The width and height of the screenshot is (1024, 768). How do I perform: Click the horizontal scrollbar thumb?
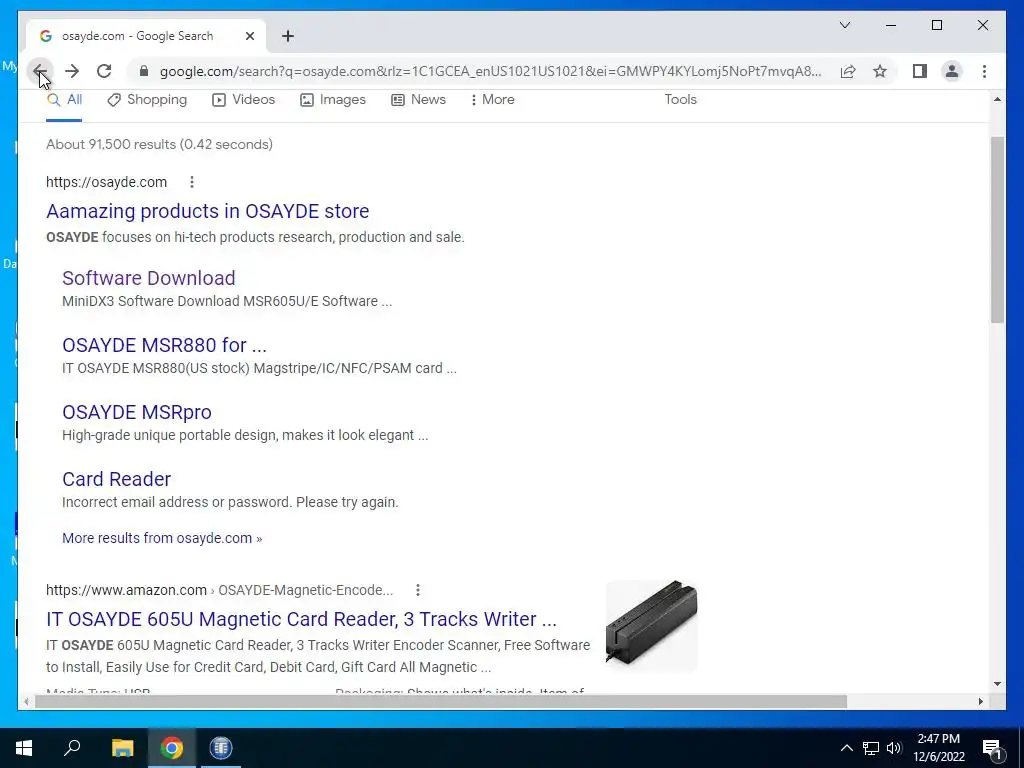(440, 701)
